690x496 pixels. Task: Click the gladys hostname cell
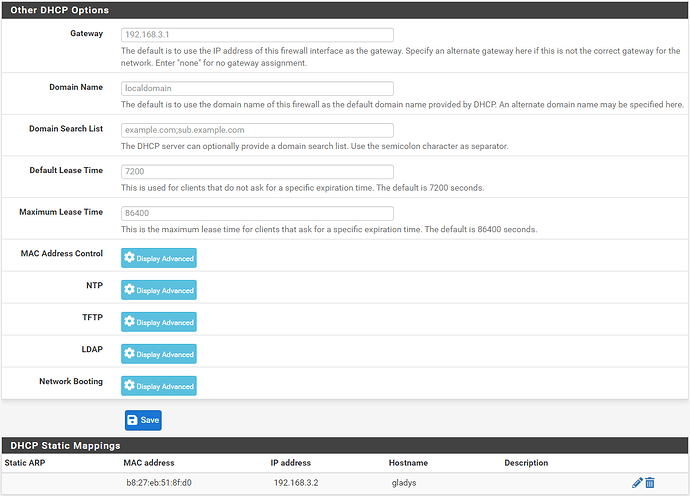403,483
